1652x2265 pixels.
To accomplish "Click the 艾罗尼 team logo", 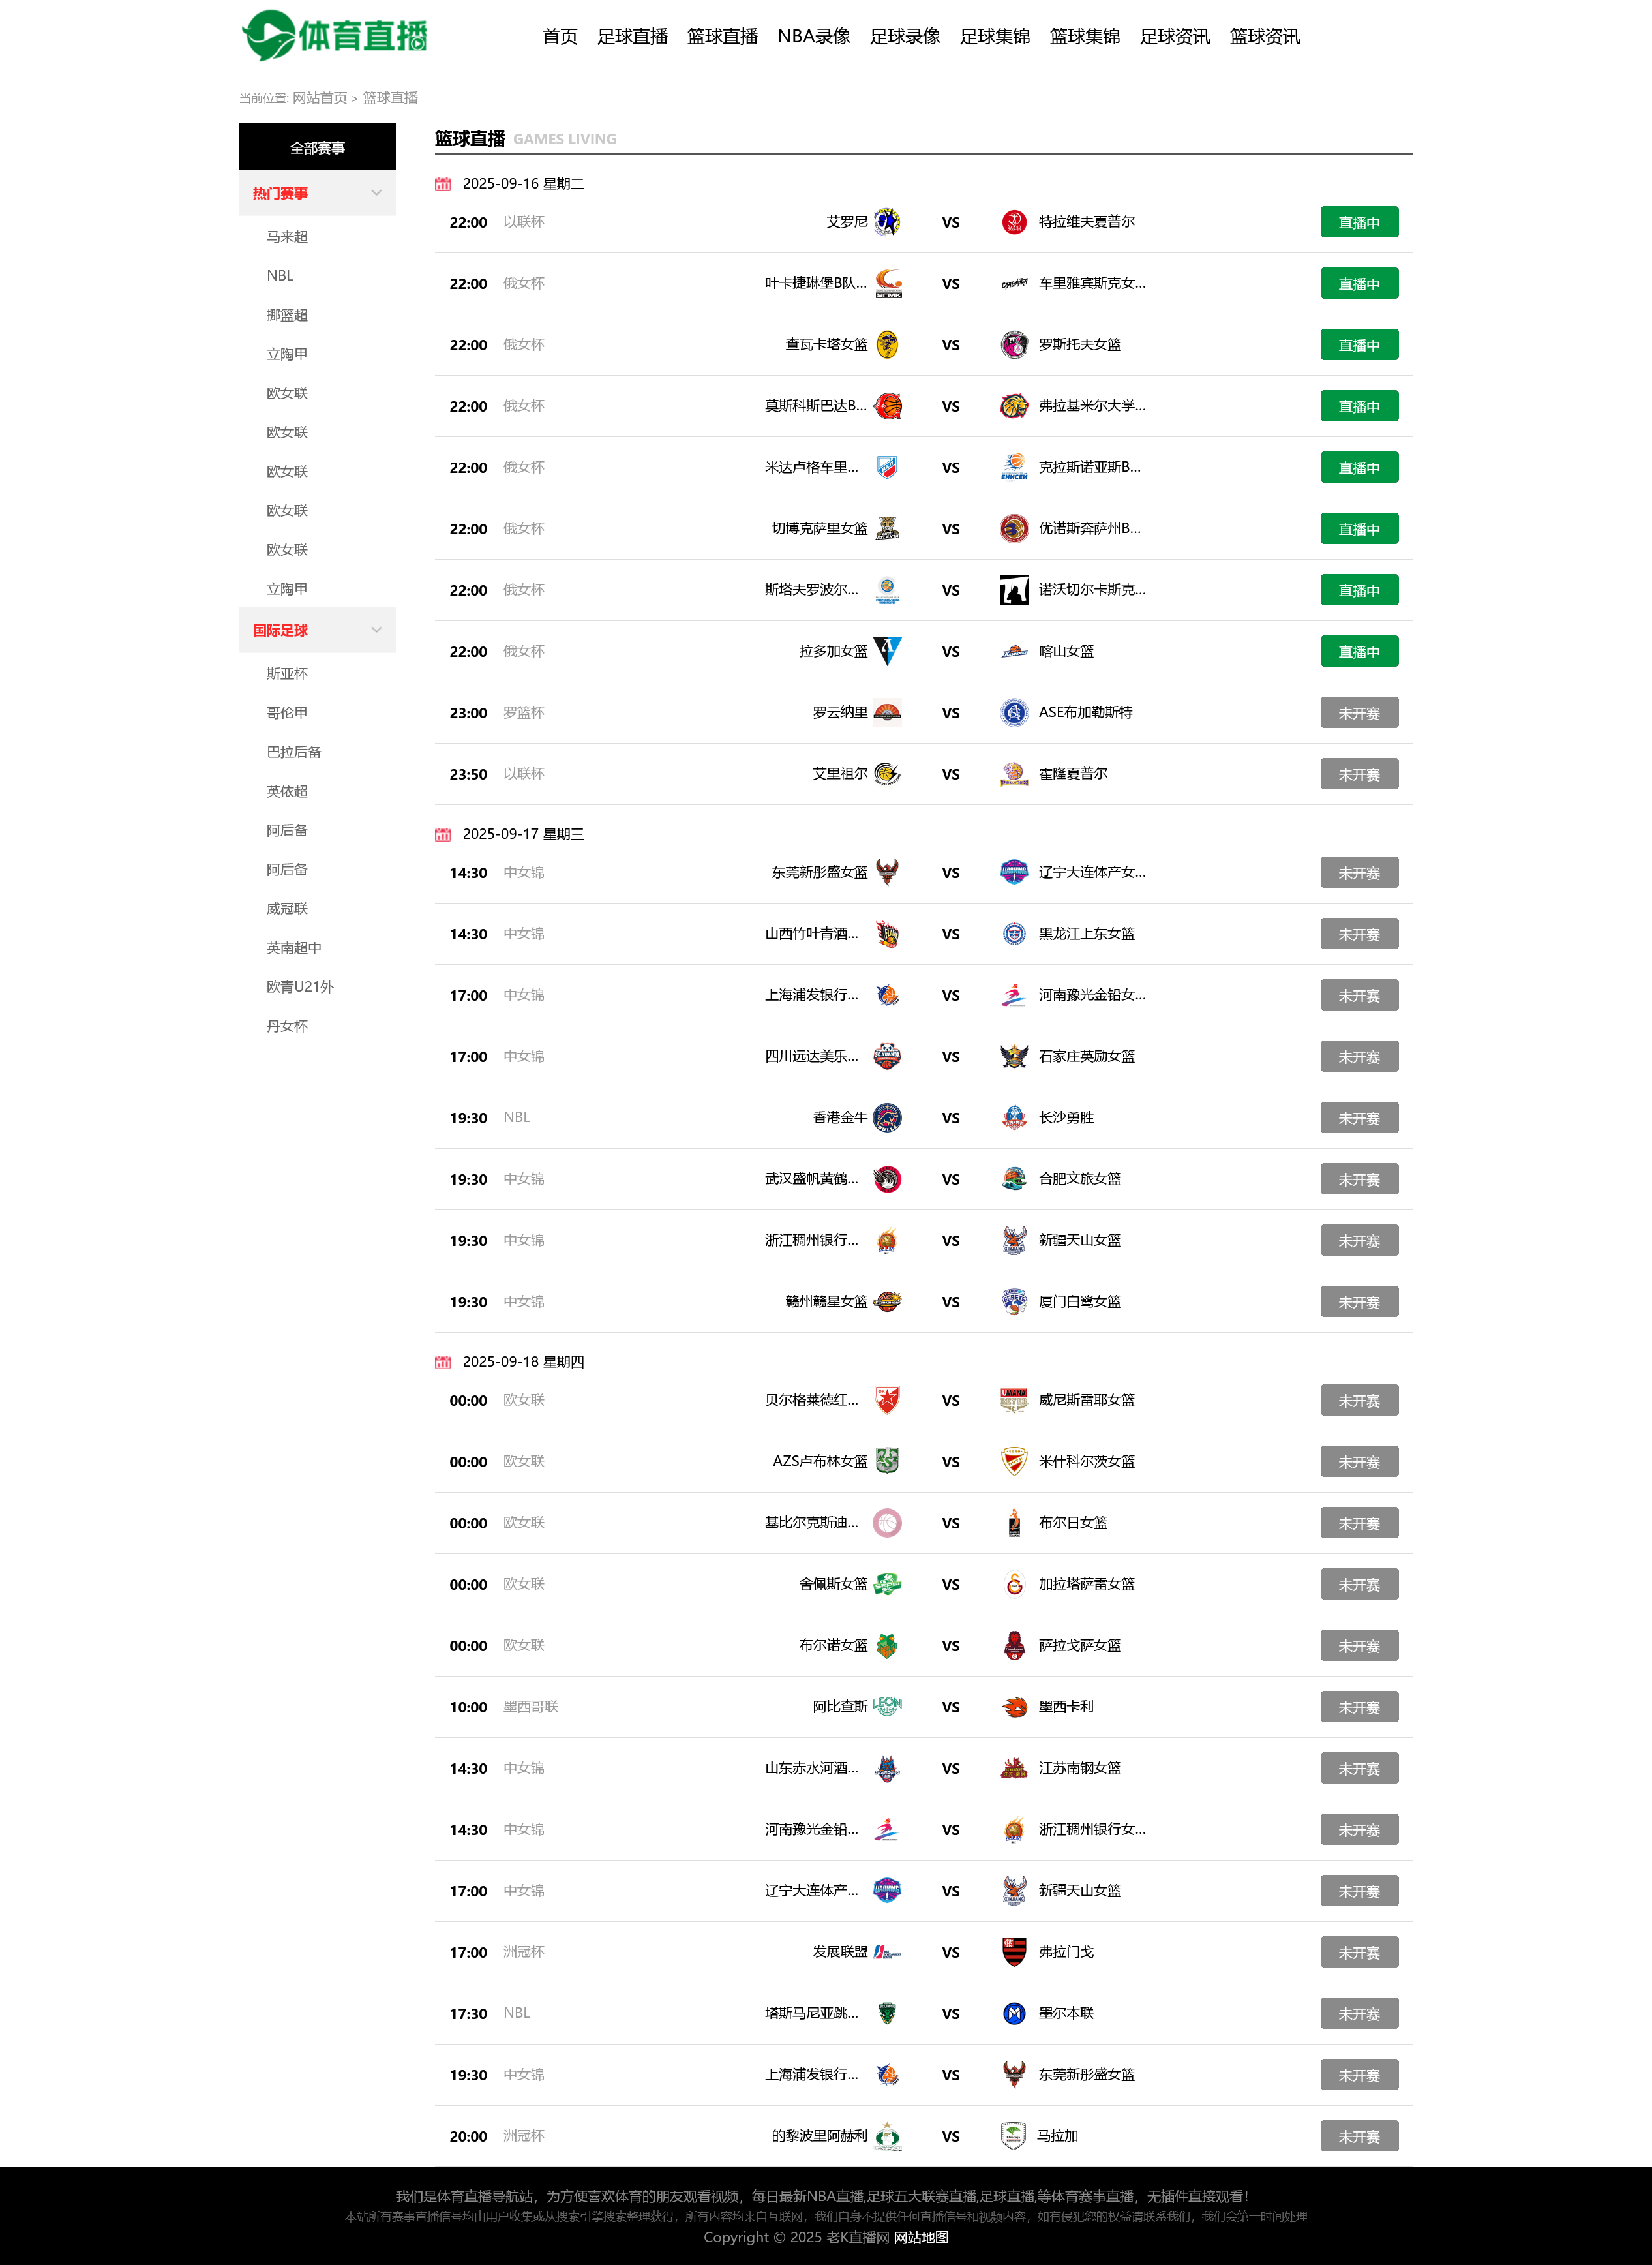I will point(887,222).
